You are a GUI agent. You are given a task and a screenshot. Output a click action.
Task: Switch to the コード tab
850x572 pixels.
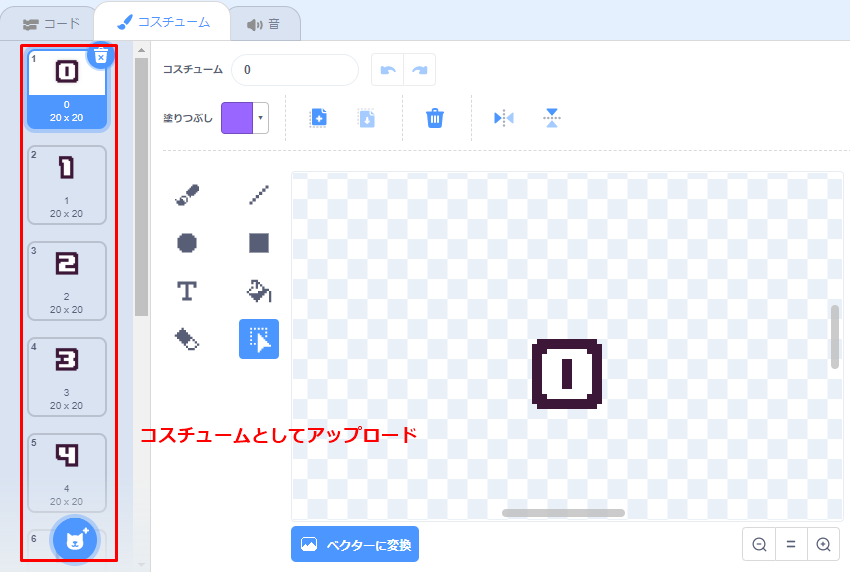pyautogui.click(x=51, y=24)
